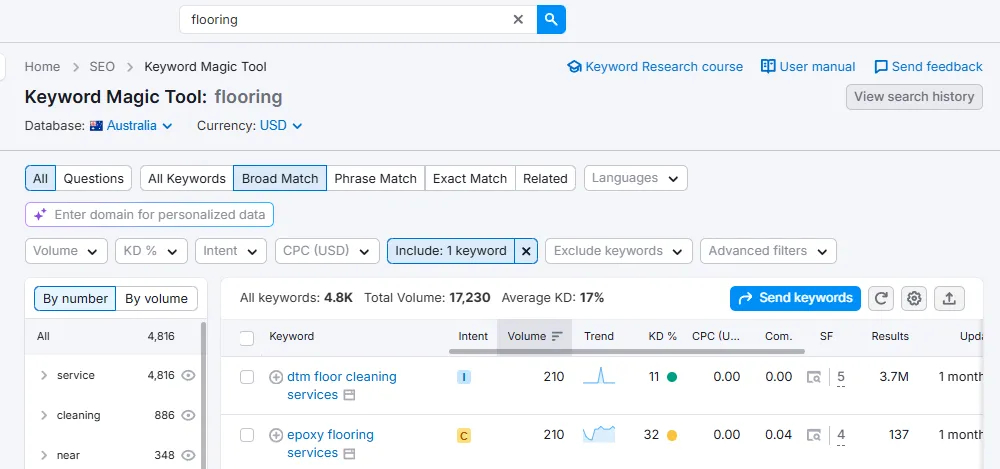Group keywords By volume

click(156, 299)
